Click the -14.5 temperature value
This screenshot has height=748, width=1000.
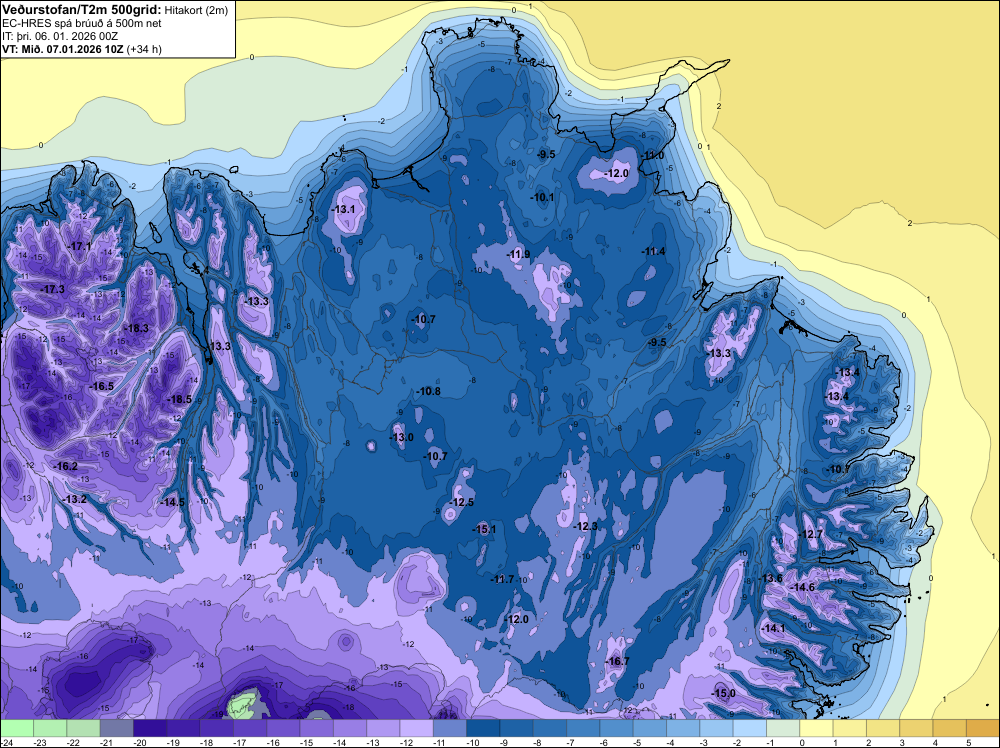tap(173, 502)
